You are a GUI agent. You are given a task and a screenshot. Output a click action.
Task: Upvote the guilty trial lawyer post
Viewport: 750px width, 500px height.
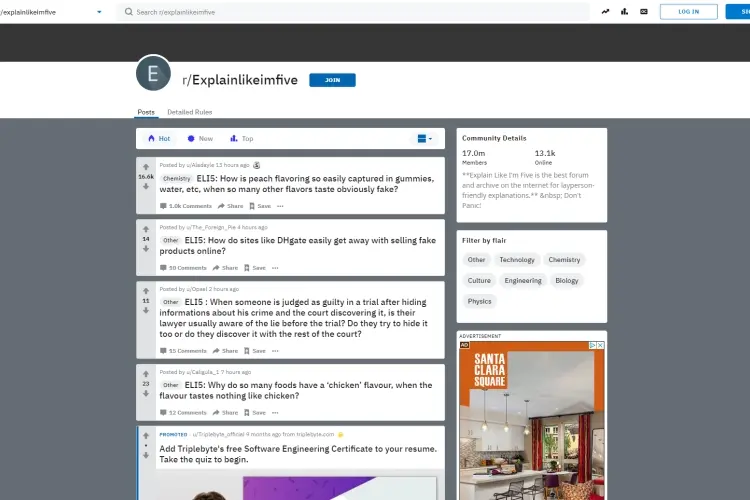click(x=146, y=291)
